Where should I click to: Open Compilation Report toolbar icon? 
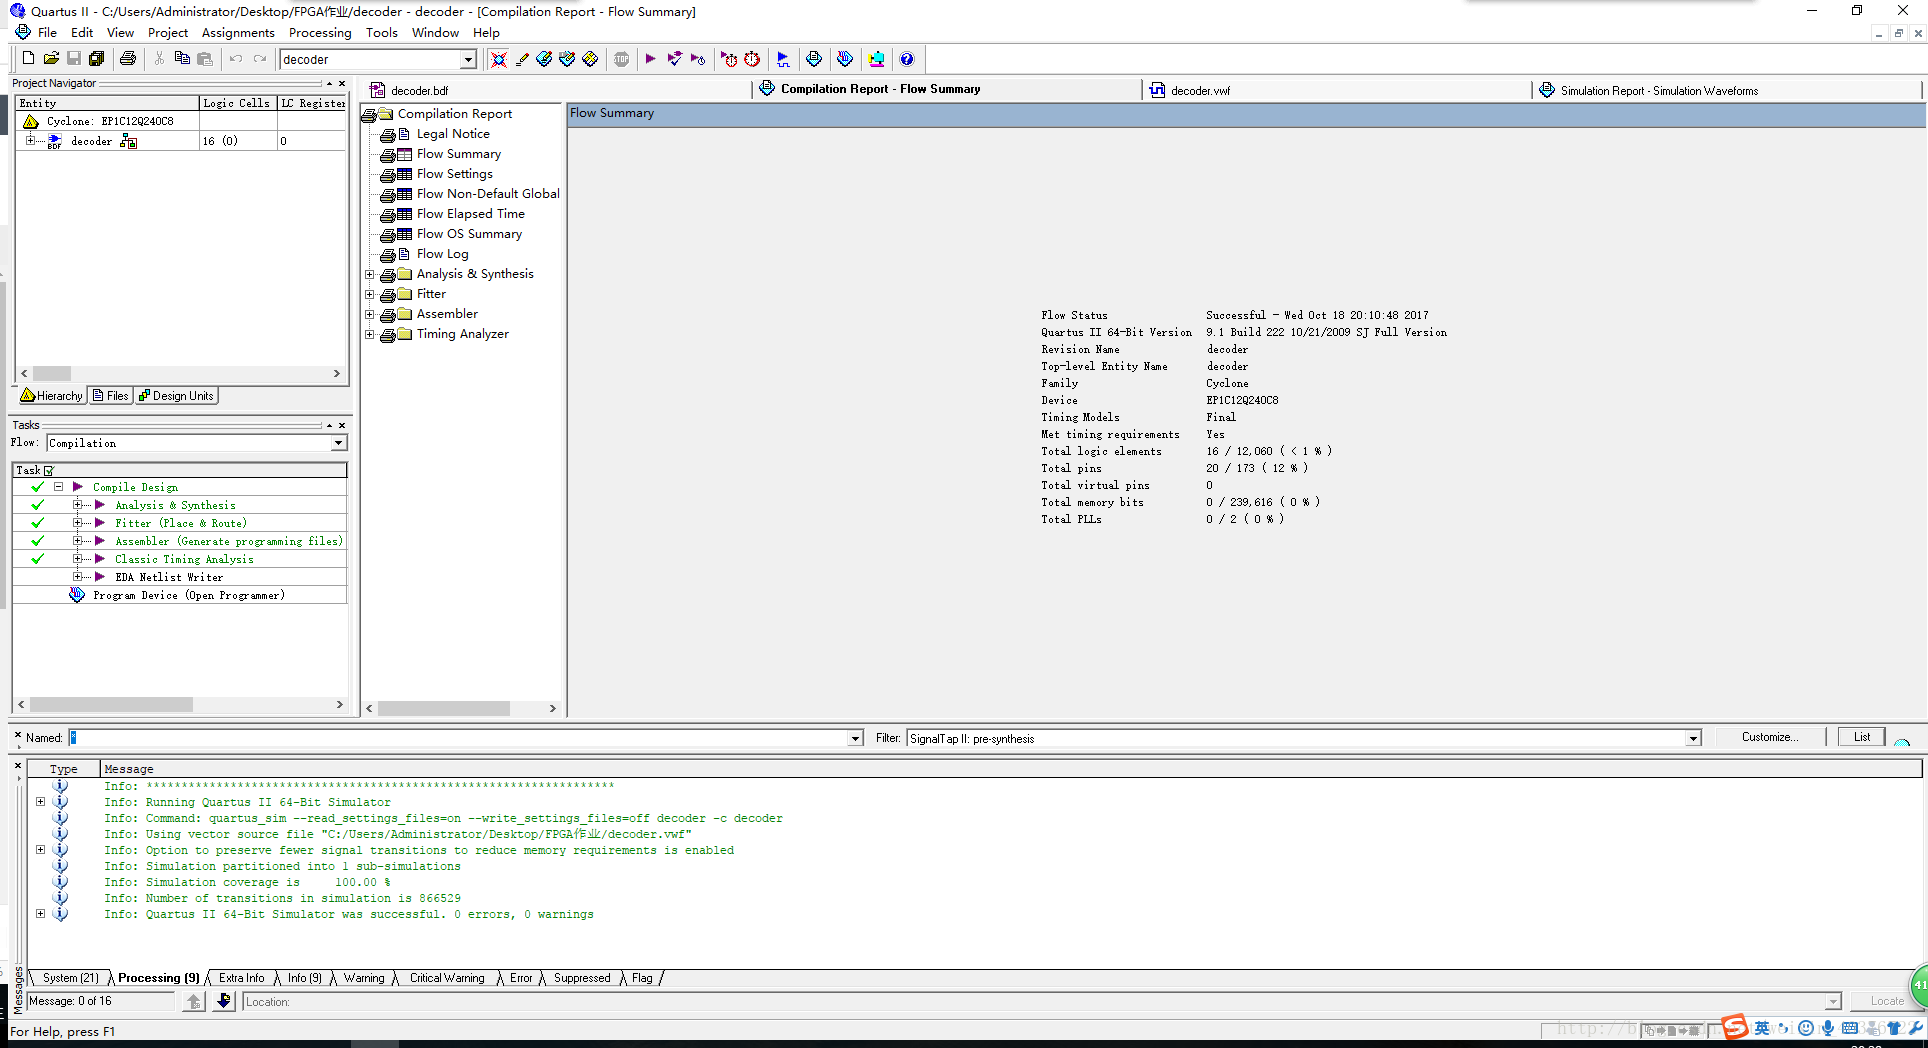pyautogui.click(x=814, y=59)
